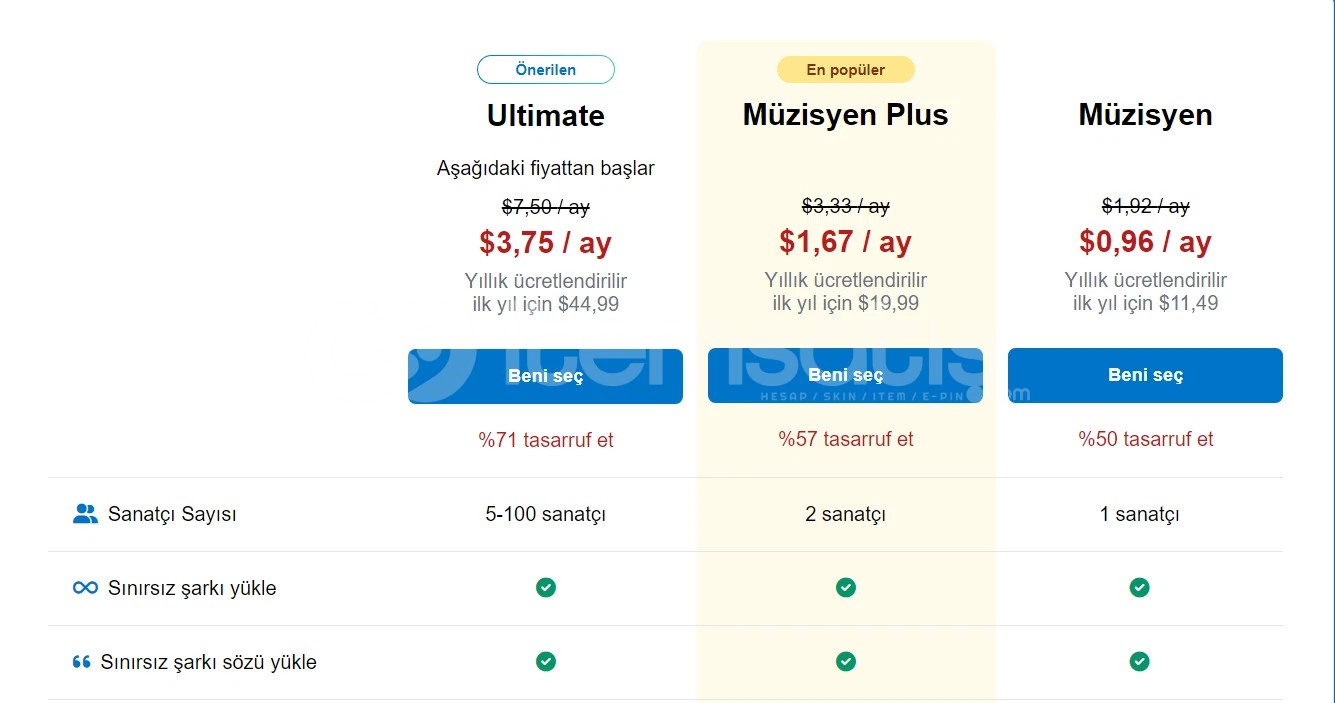1335x703 pixels.
Task: Click the Sanatçı Sayısı row label
Action: click(172, 515)
